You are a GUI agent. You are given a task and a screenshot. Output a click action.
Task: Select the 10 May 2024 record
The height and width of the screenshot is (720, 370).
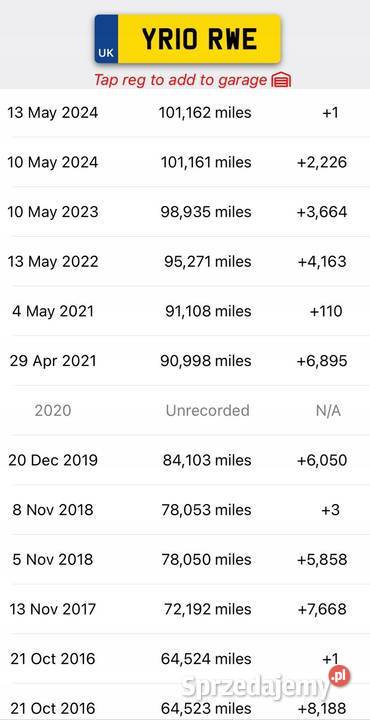pyautogui.click(x=185, y=162)
